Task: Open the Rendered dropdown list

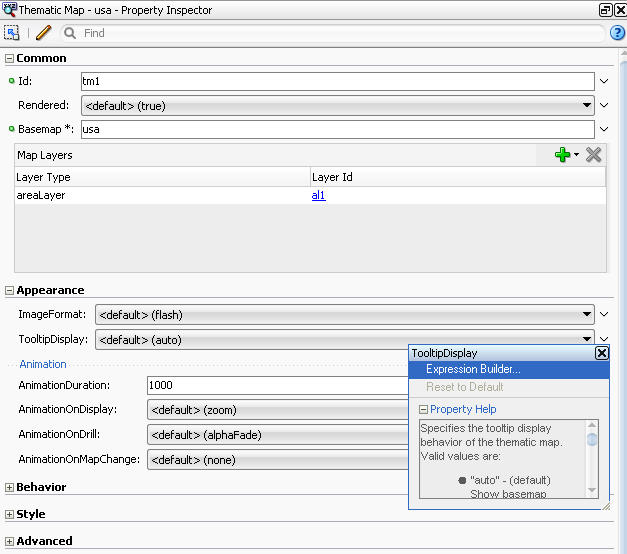Action: coord(337,106)
